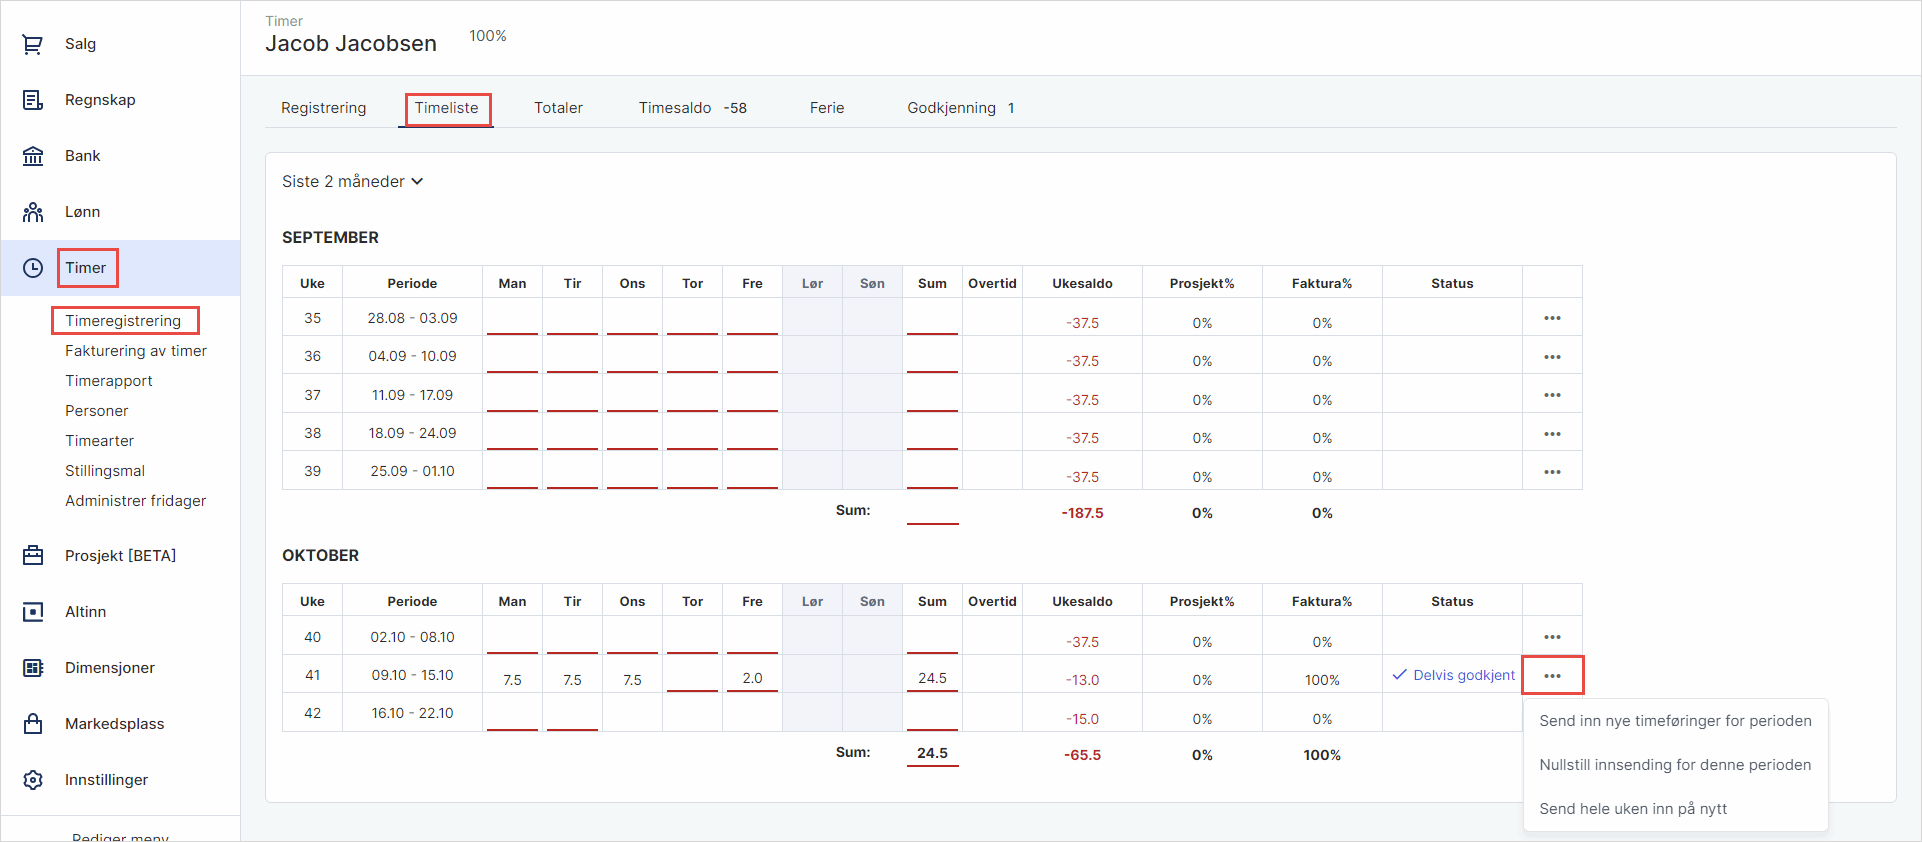This screenshot has width=1922, height=842.
Task: Click Monday hours field for week 41
Action: (x=512, y=679)
